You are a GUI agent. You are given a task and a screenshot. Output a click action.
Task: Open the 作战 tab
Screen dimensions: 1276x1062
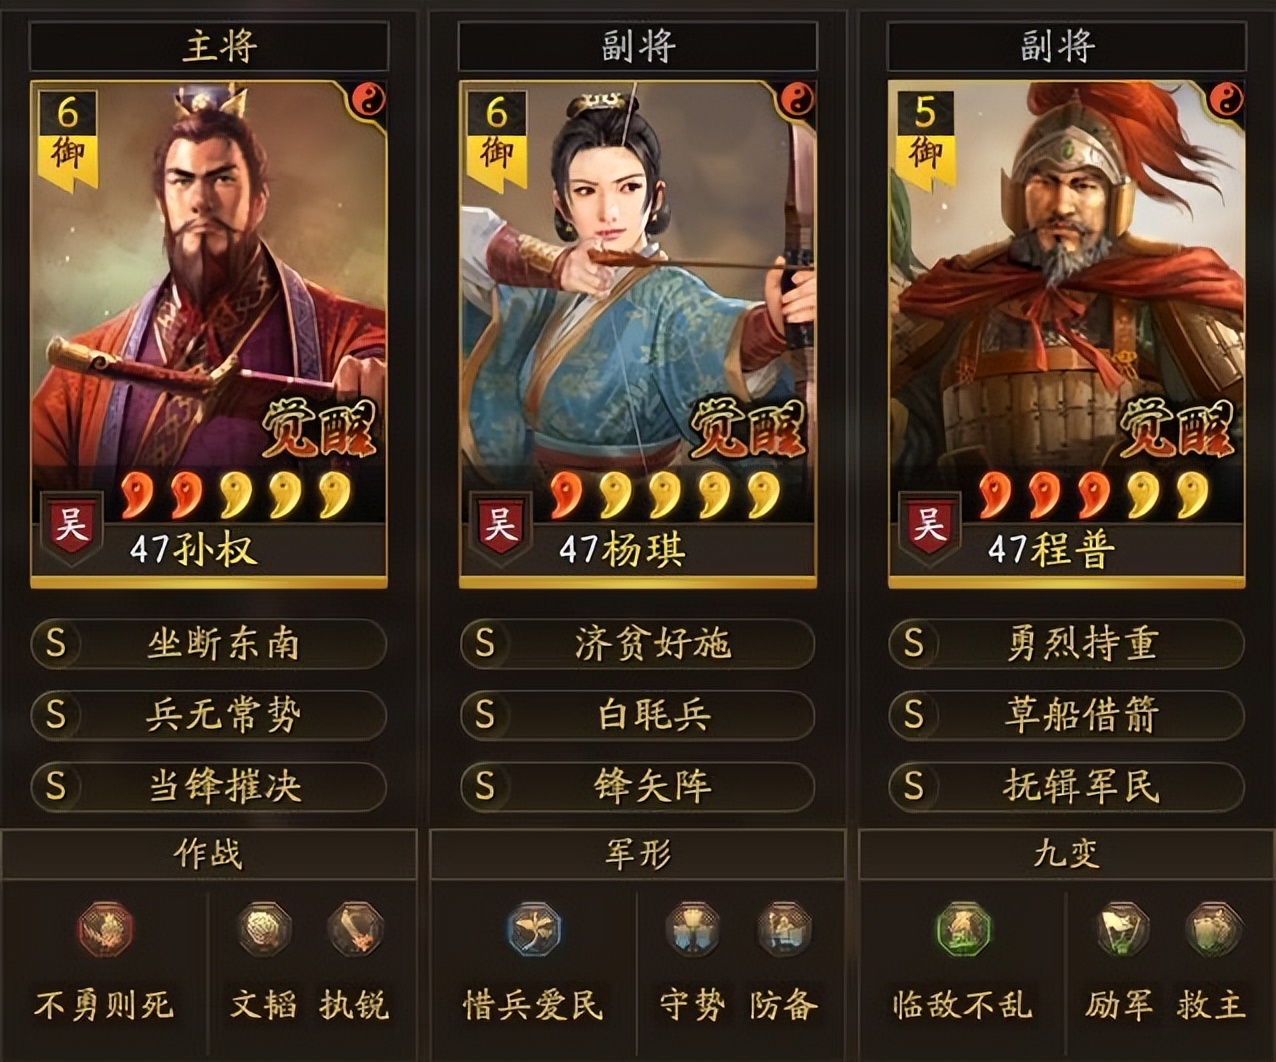point(208,854)
